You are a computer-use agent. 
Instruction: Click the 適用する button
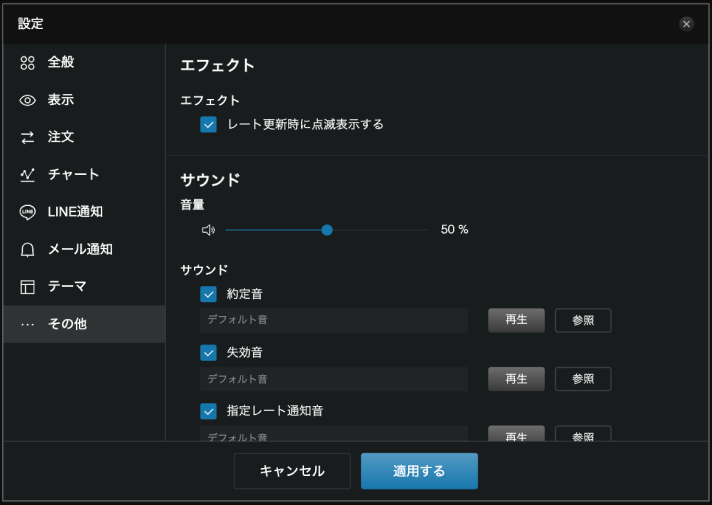point(419,471)
